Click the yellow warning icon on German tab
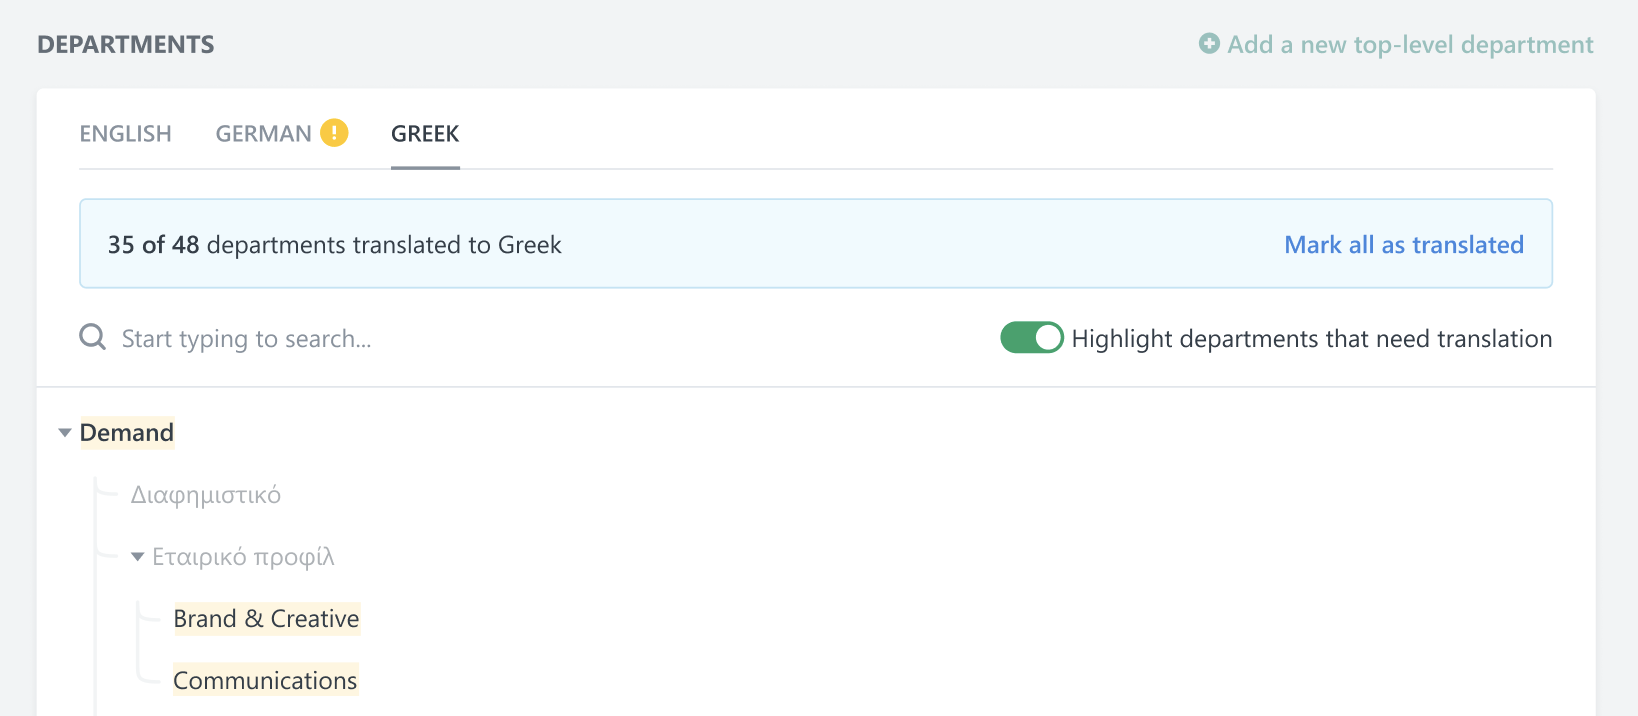1638x716 pixels. click(334, 133)
